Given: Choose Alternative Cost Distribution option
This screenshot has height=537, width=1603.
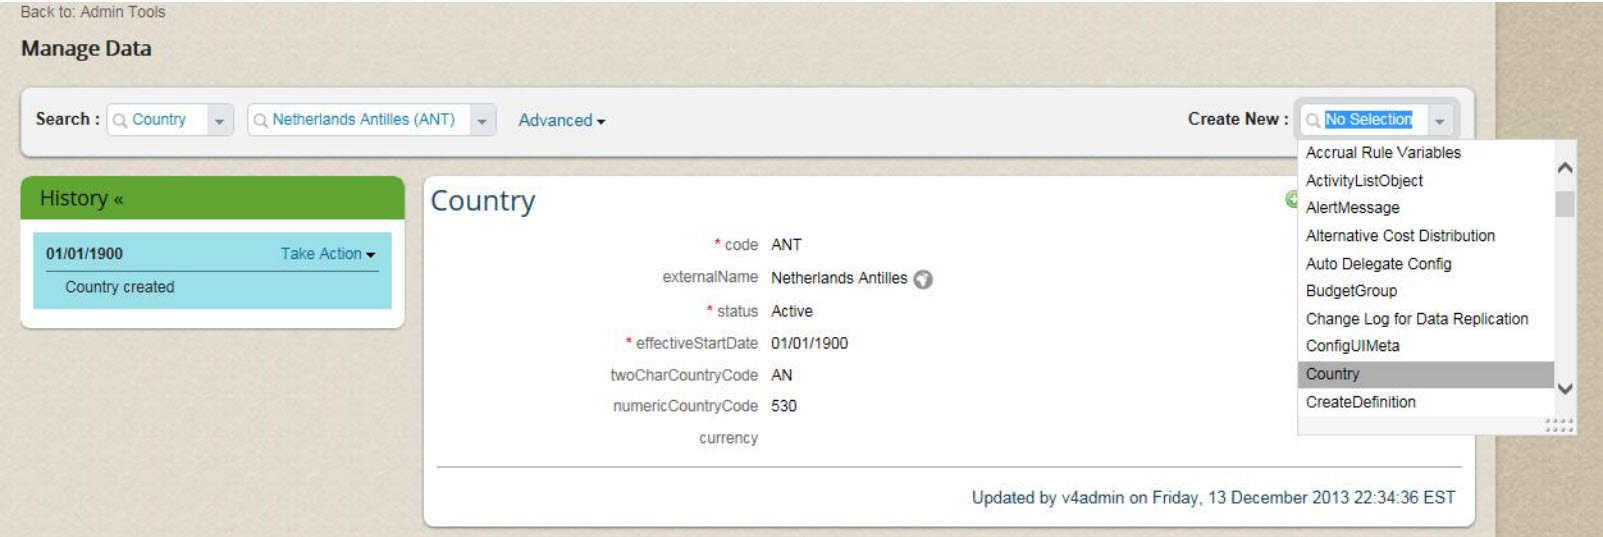Looking at the screenshot, I should point(1425,236).
